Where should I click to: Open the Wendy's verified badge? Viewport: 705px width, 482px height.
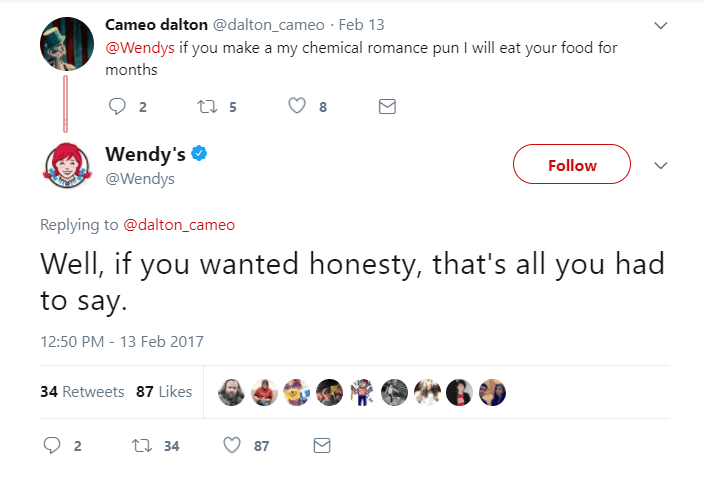199,155
